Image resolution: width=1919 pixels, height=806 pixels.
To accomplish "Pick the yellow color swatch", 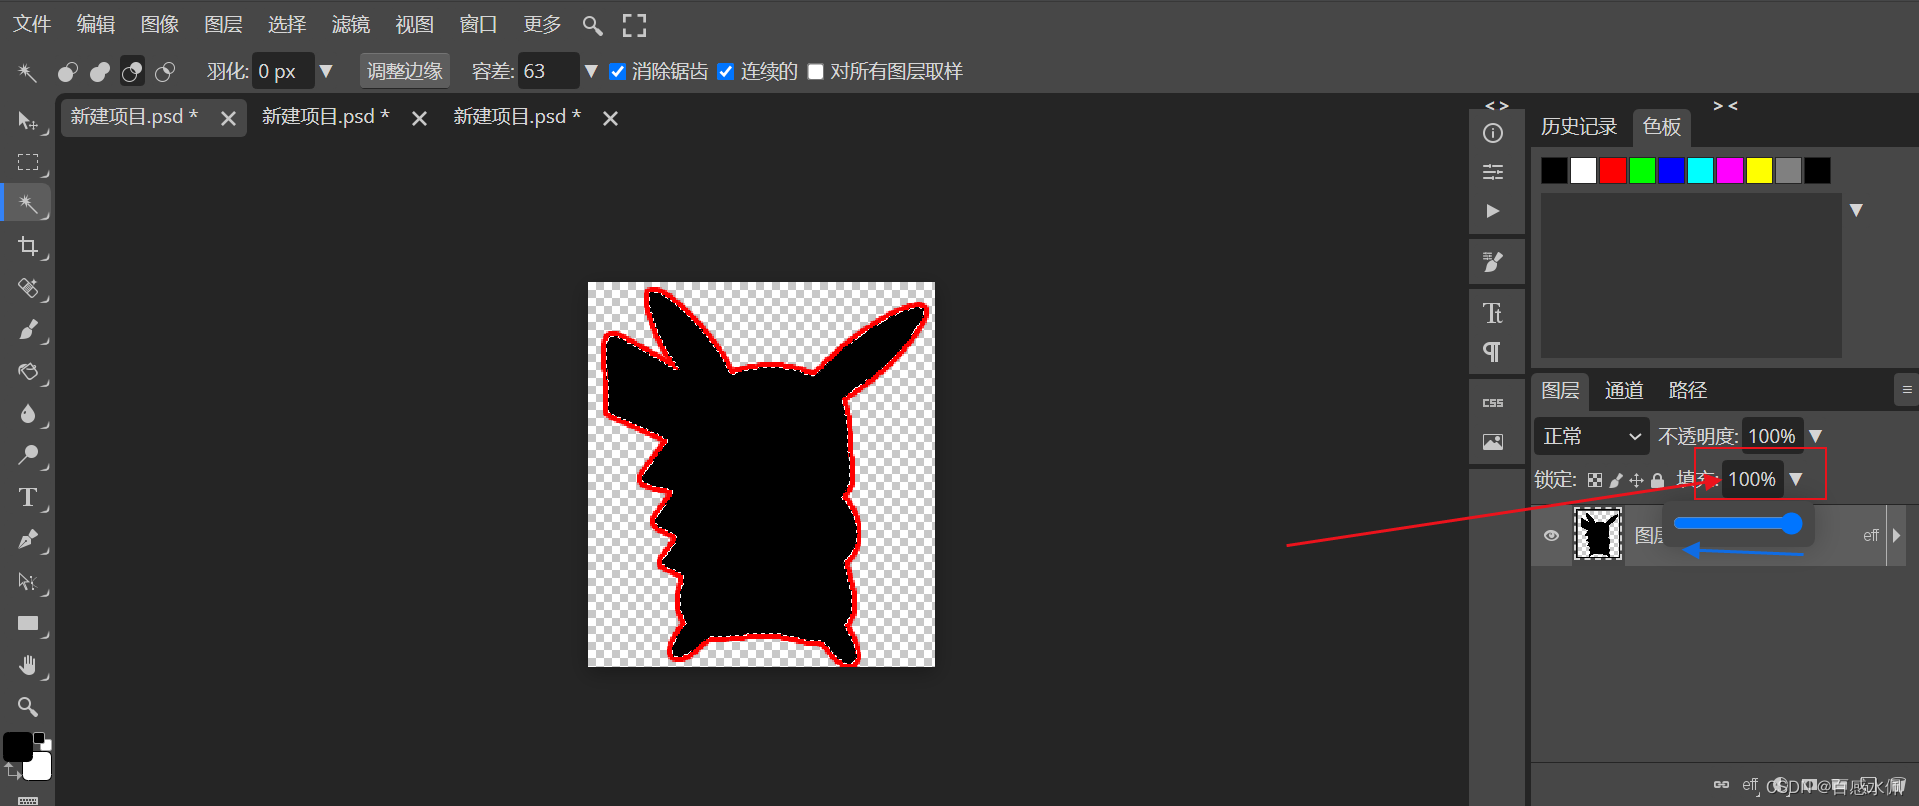I will coord(1759,171).
